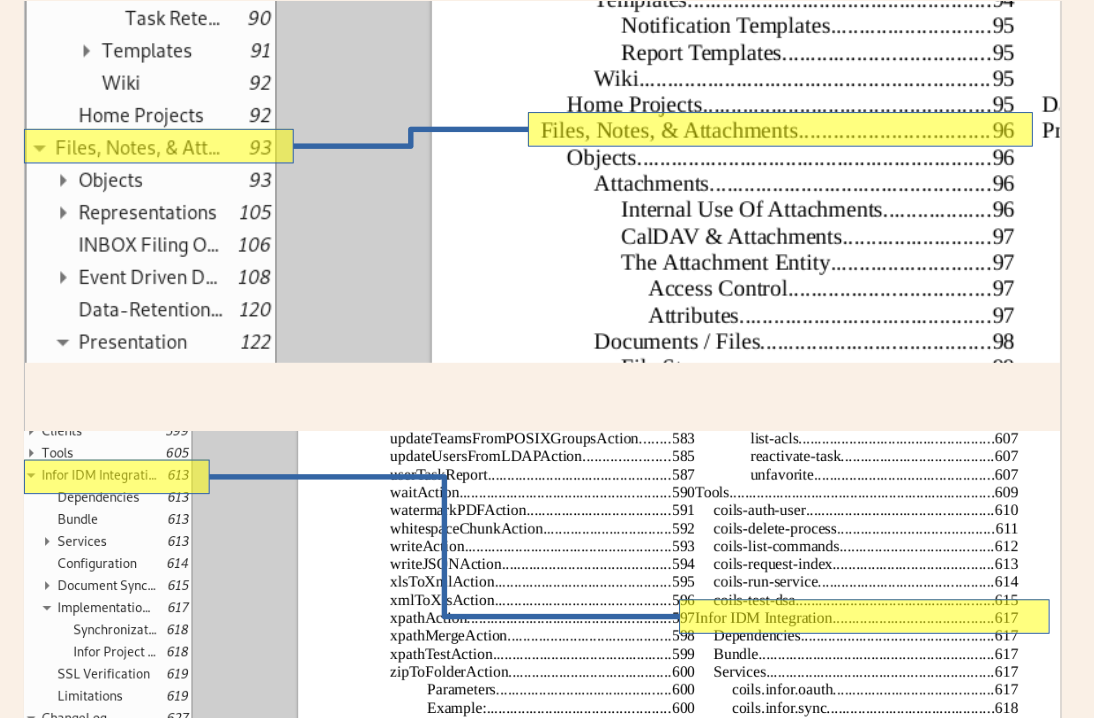Open the Wiki page 92 outline entry
The height and width of the screenshot is (718, 1094).
pos(186,83)
